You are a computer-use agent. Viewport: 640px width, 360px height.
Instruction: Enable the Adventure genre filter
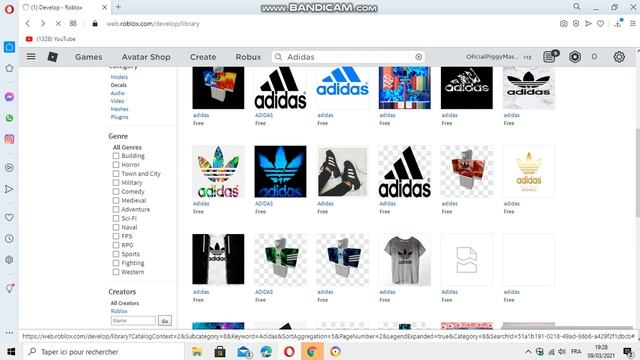[x=116, y=209]
